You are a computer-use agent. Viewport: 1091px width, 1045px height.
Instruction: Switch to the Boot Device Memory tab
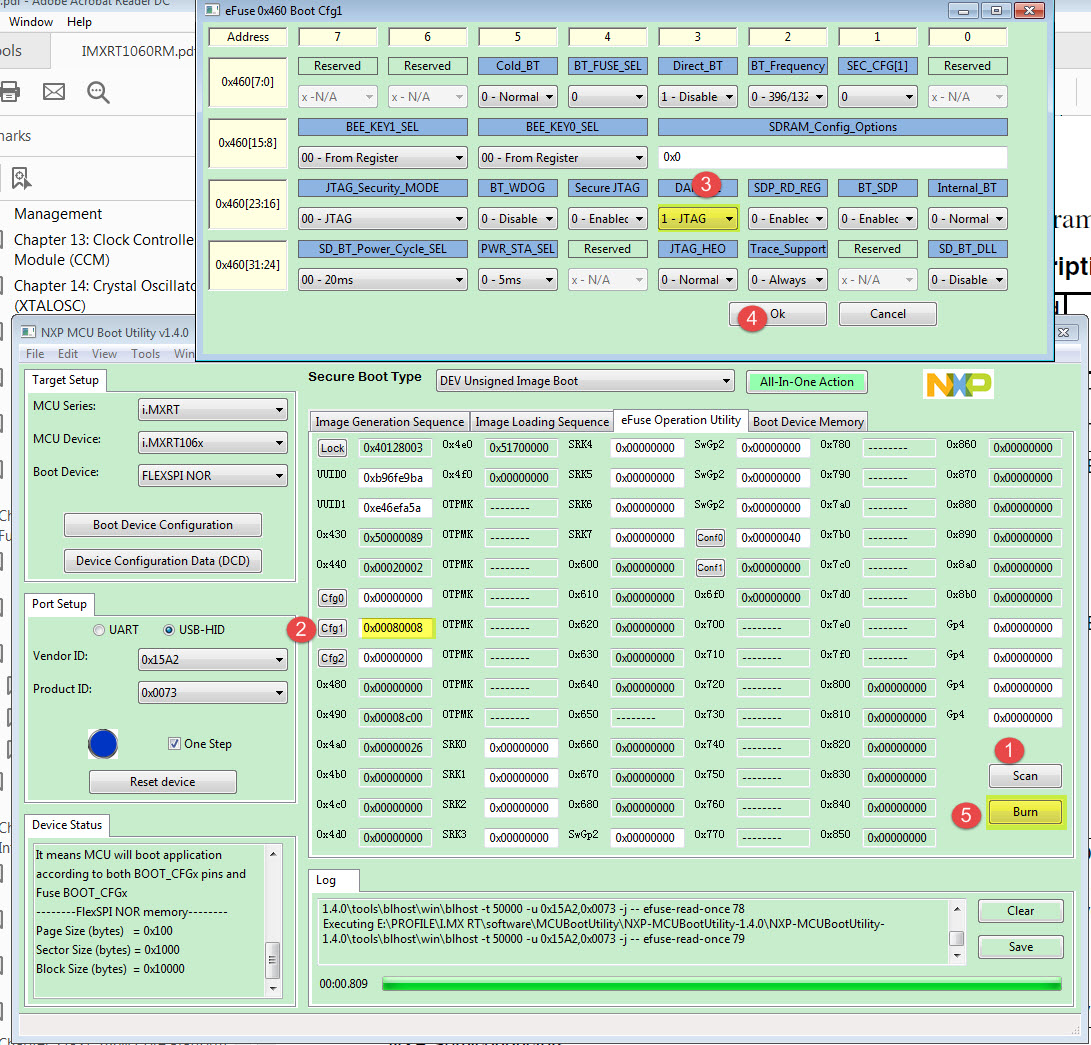tap(807, 421)
